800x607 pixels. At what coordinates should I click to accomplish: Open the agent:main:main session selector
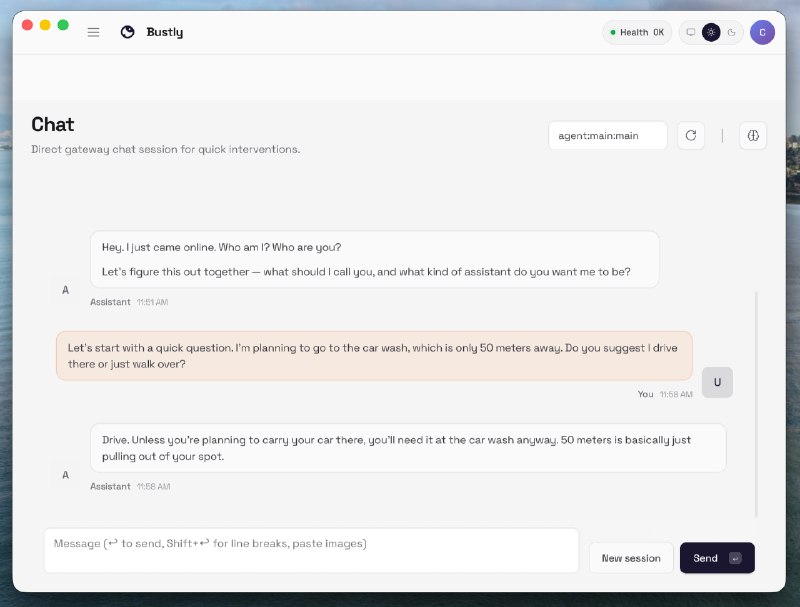click(x=607, y=136)
